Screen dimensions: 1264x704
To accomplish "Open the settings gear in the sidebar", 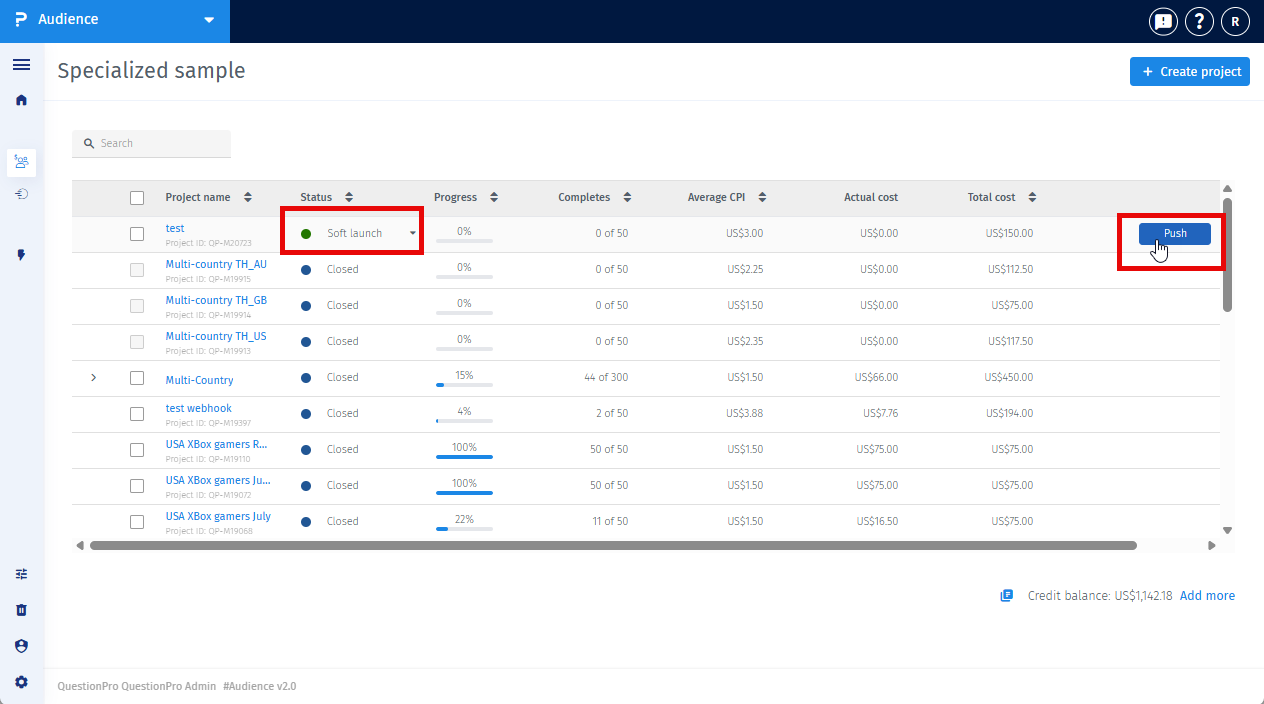I will pos(21,682).
